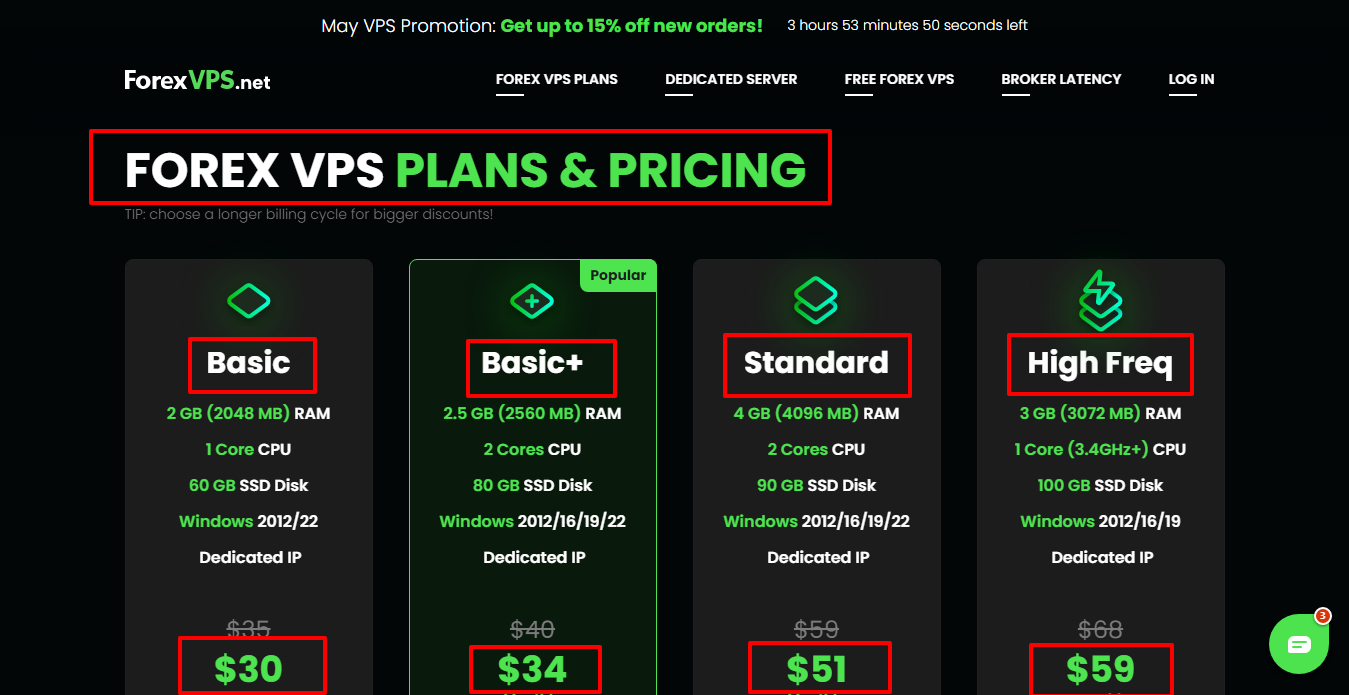
Task: Open the Free Forex VPS page
Action: tap(899, 79)
